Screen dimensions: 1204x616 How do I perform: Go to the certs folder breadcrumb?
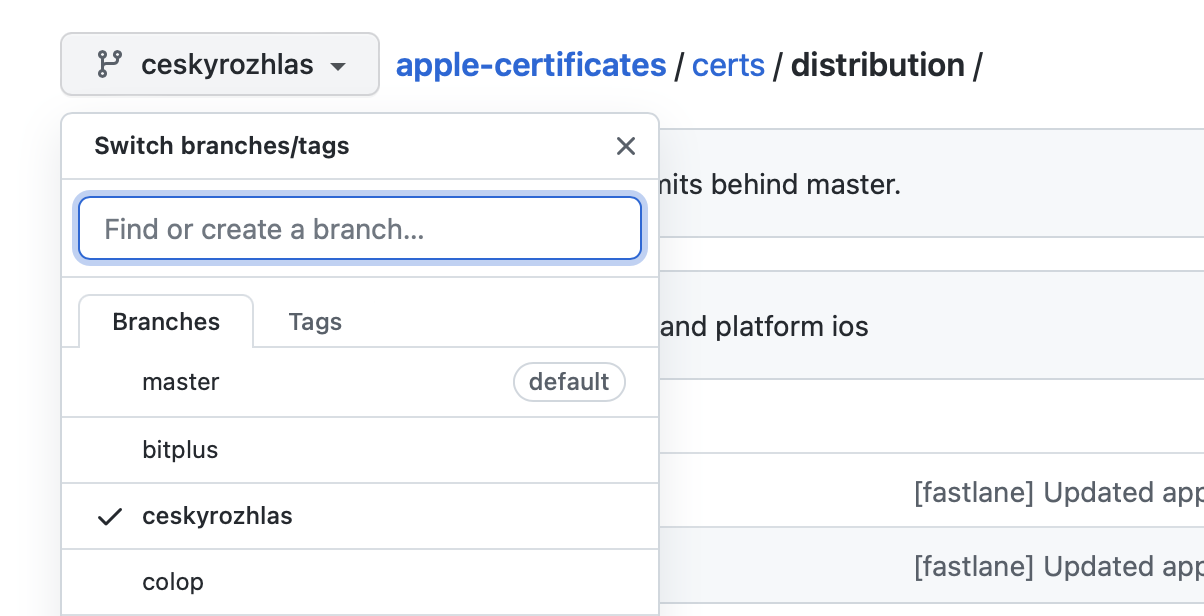pyautogui.click(x=728, y=65)
